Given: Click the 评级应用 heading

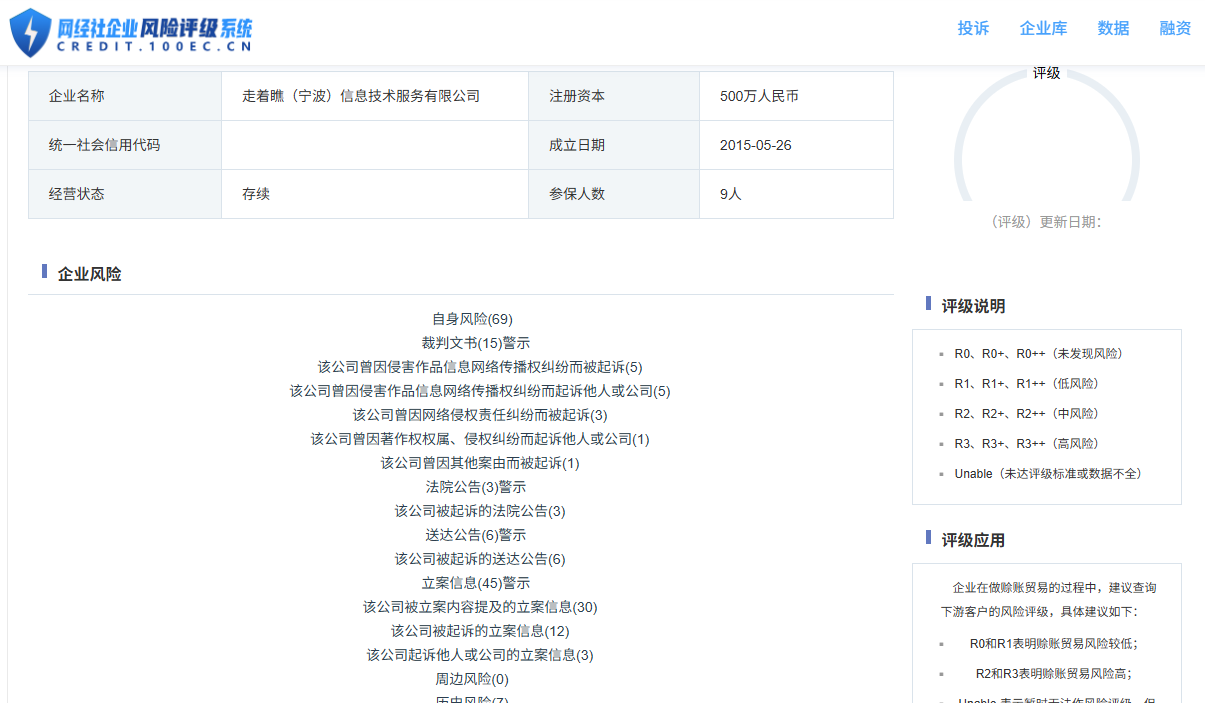Looking at the screenshot, I should tap(973, 540).
